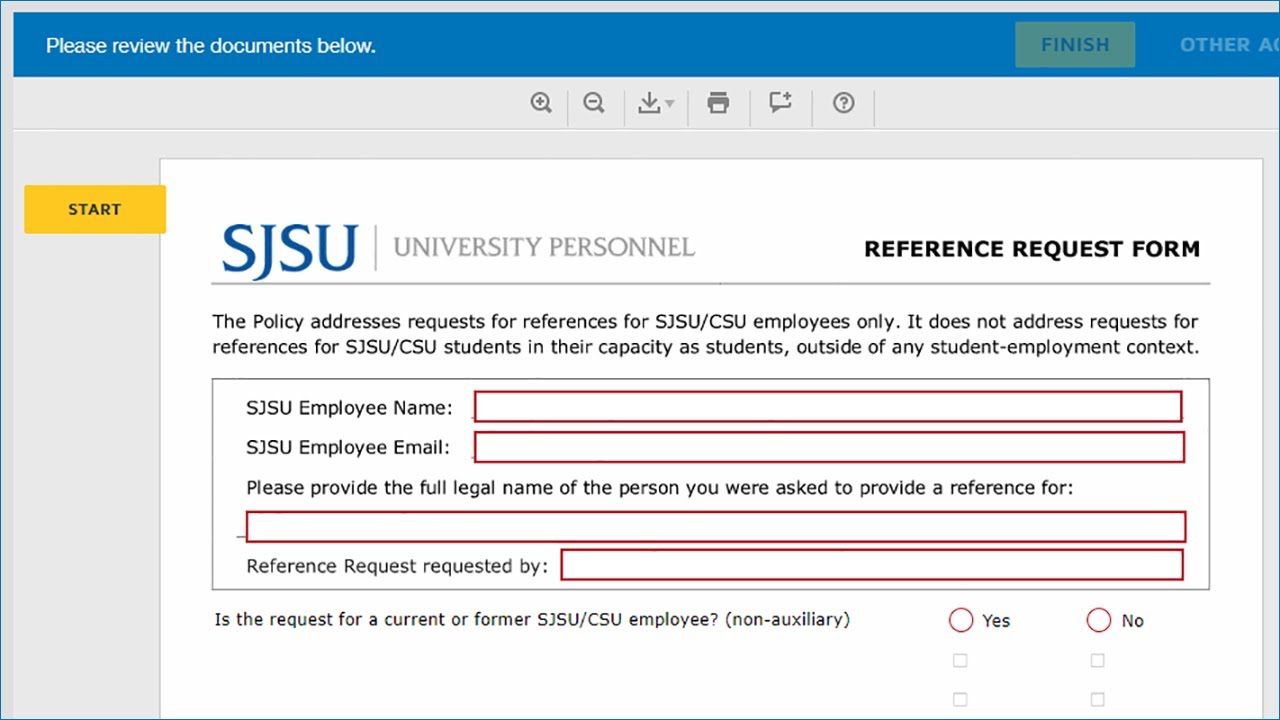
Task: Open help via the question mark icon
Action: (844, 103)
